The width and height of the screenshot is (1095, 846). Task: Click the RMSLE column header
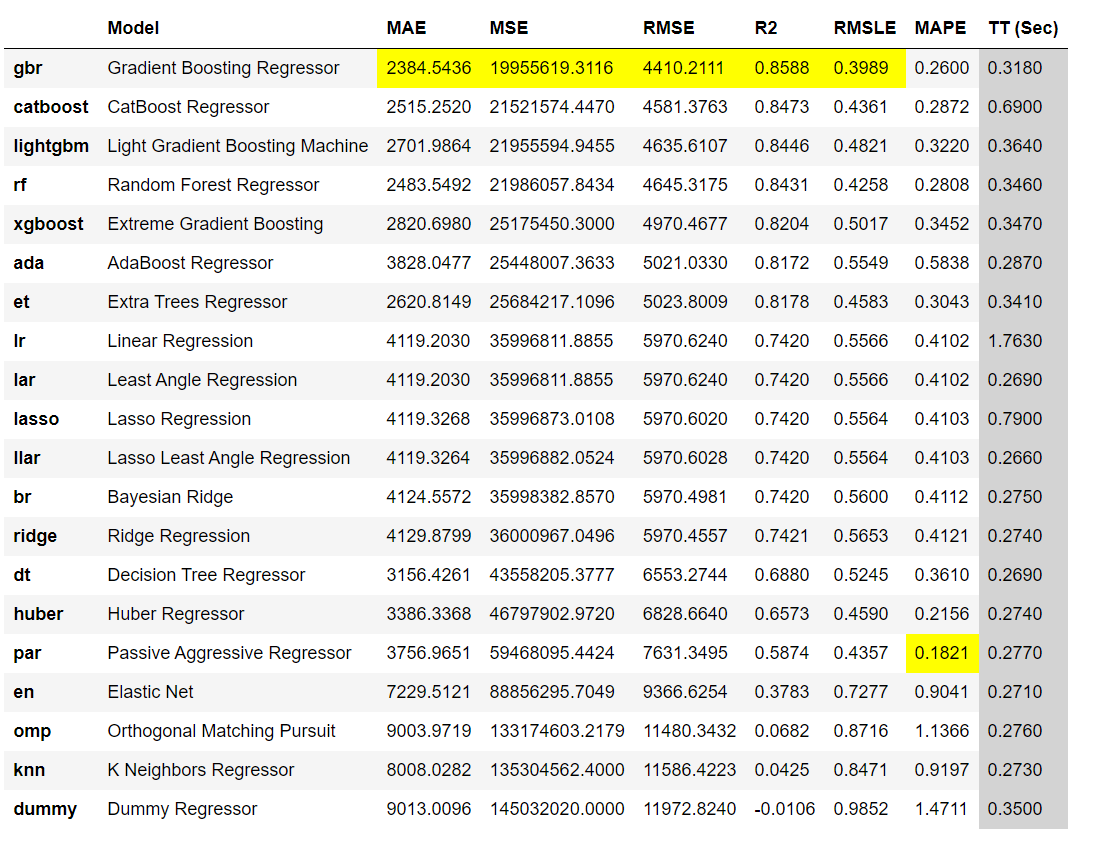865,28
